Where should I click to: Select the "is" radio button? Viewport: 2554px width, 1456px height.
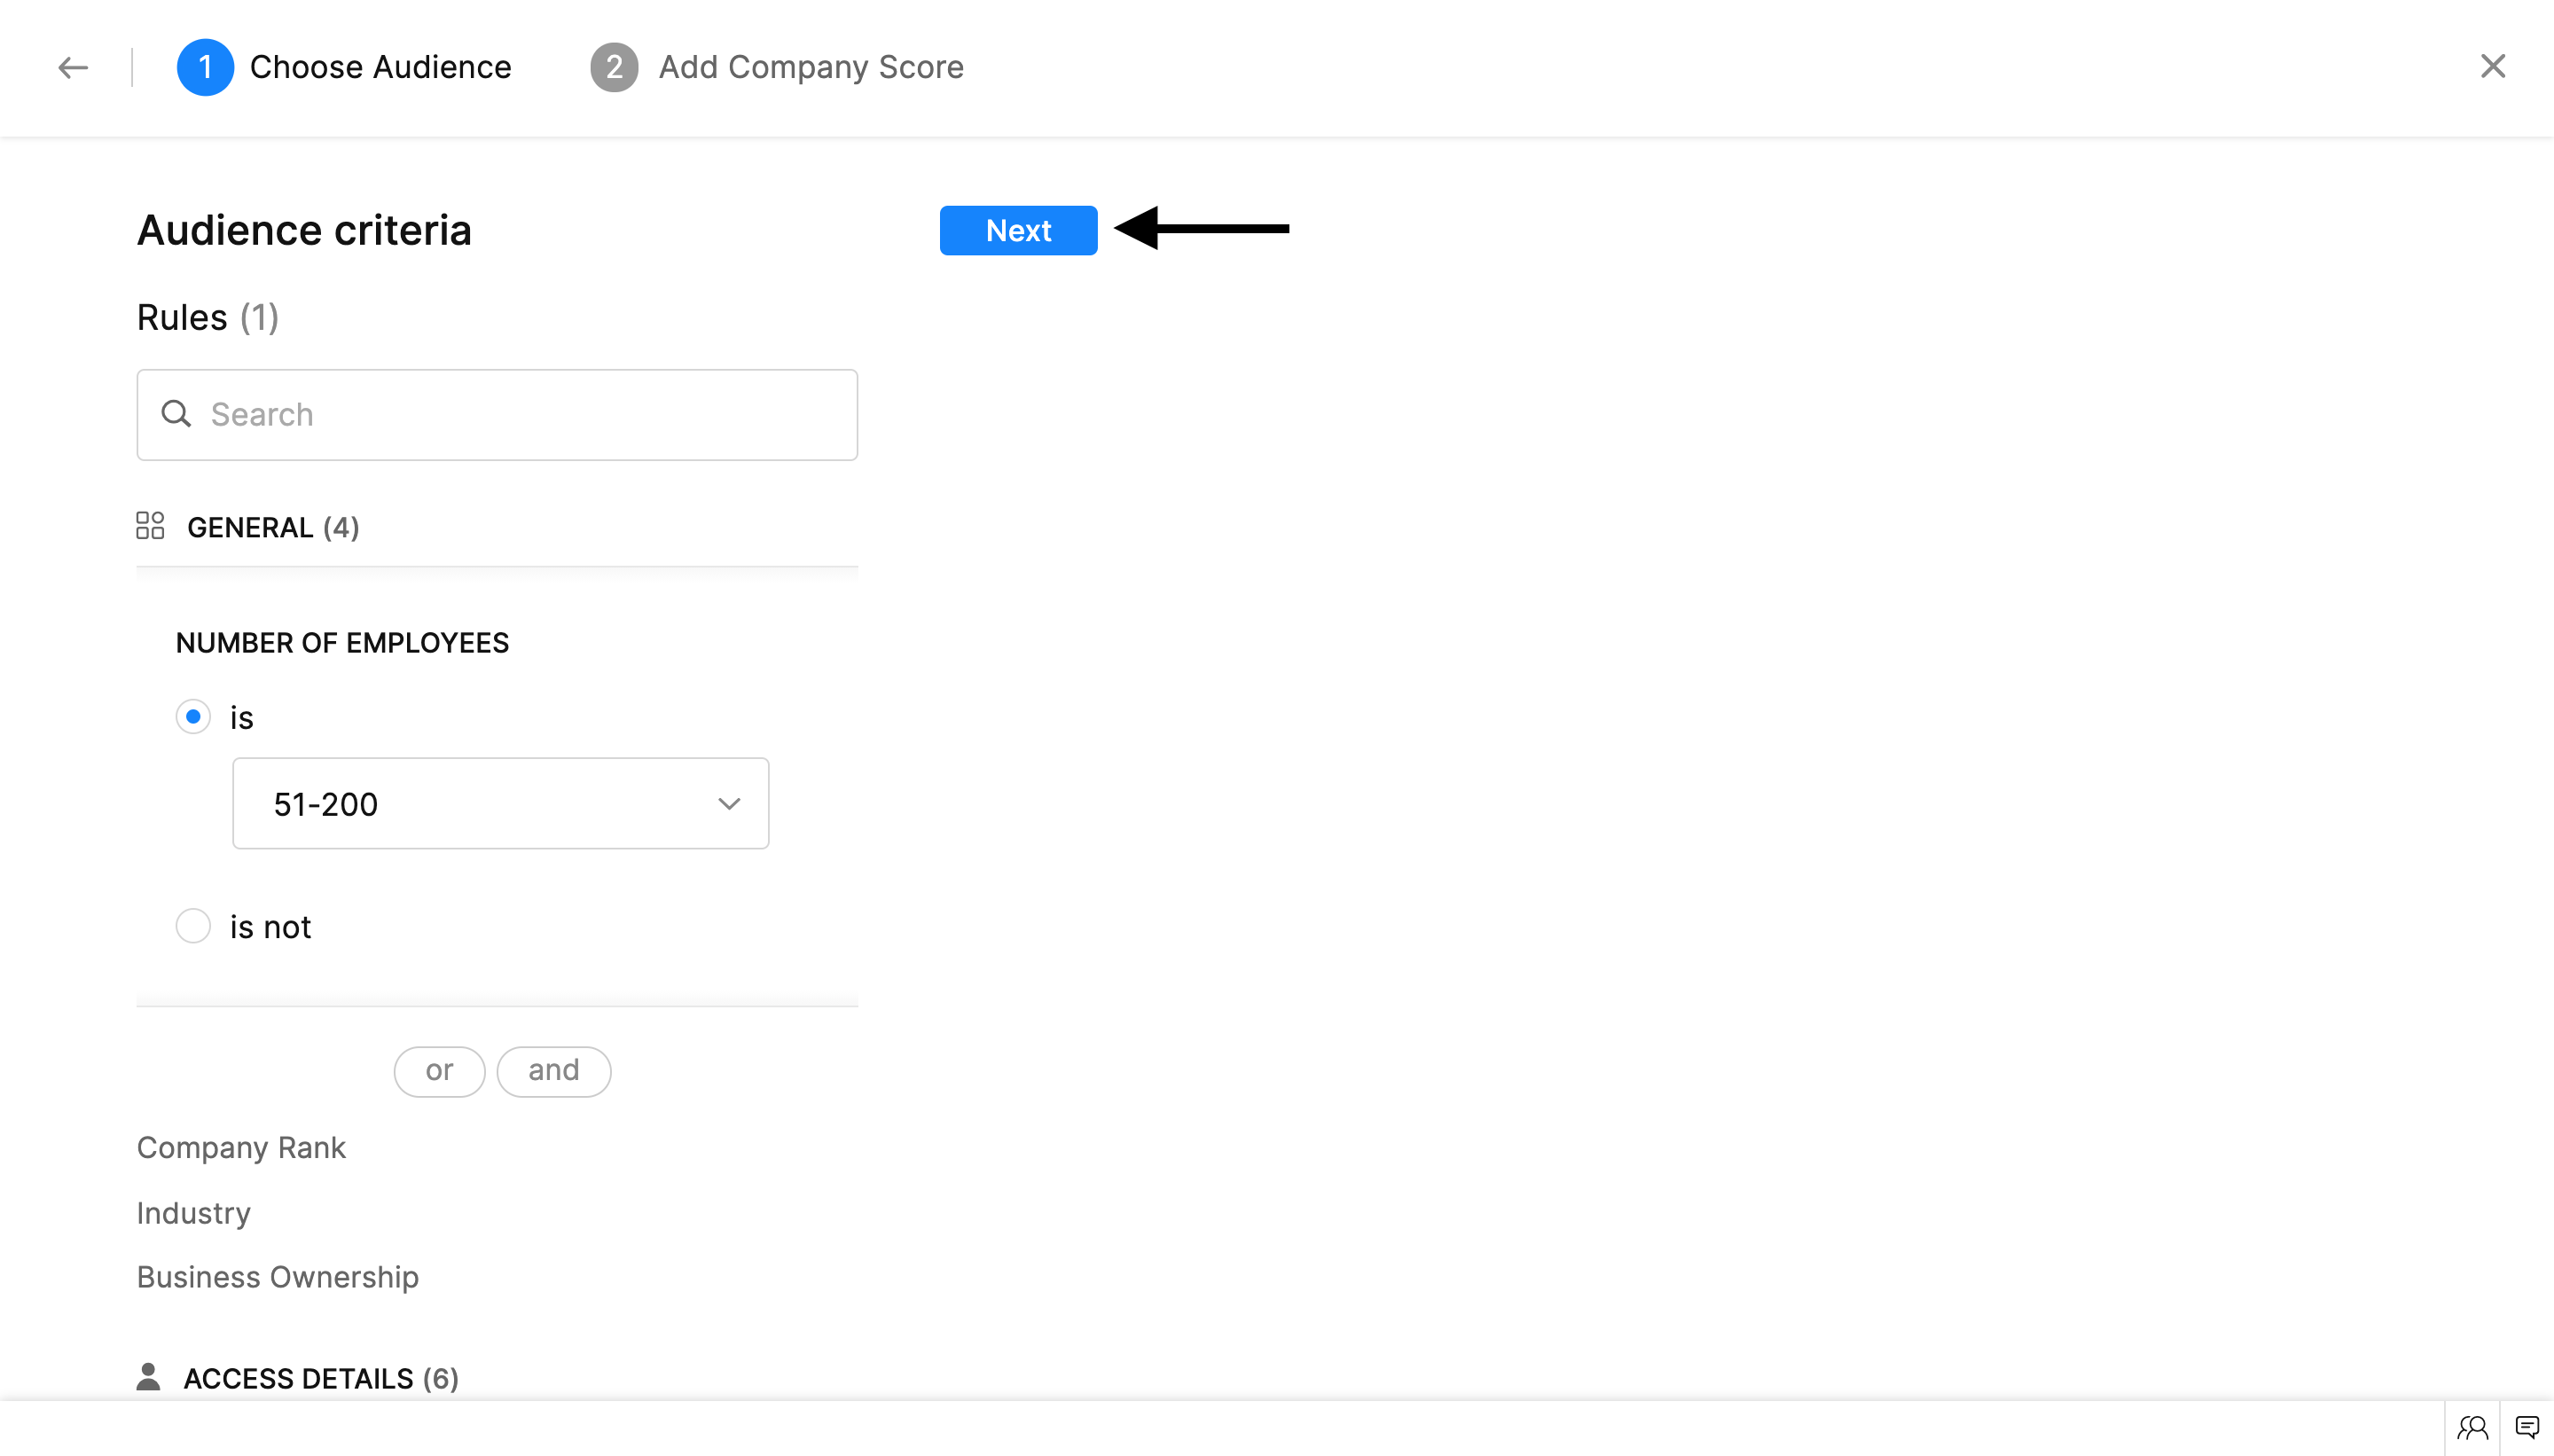pyautogui.click(x=193, y=716)
